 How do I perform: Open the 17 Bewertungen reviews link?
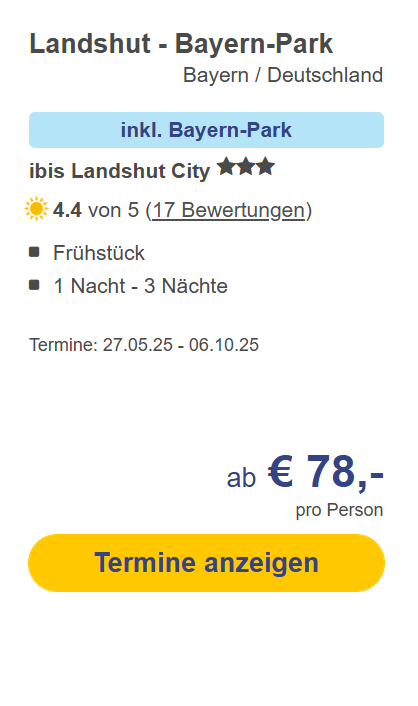[x=228, y=210]
